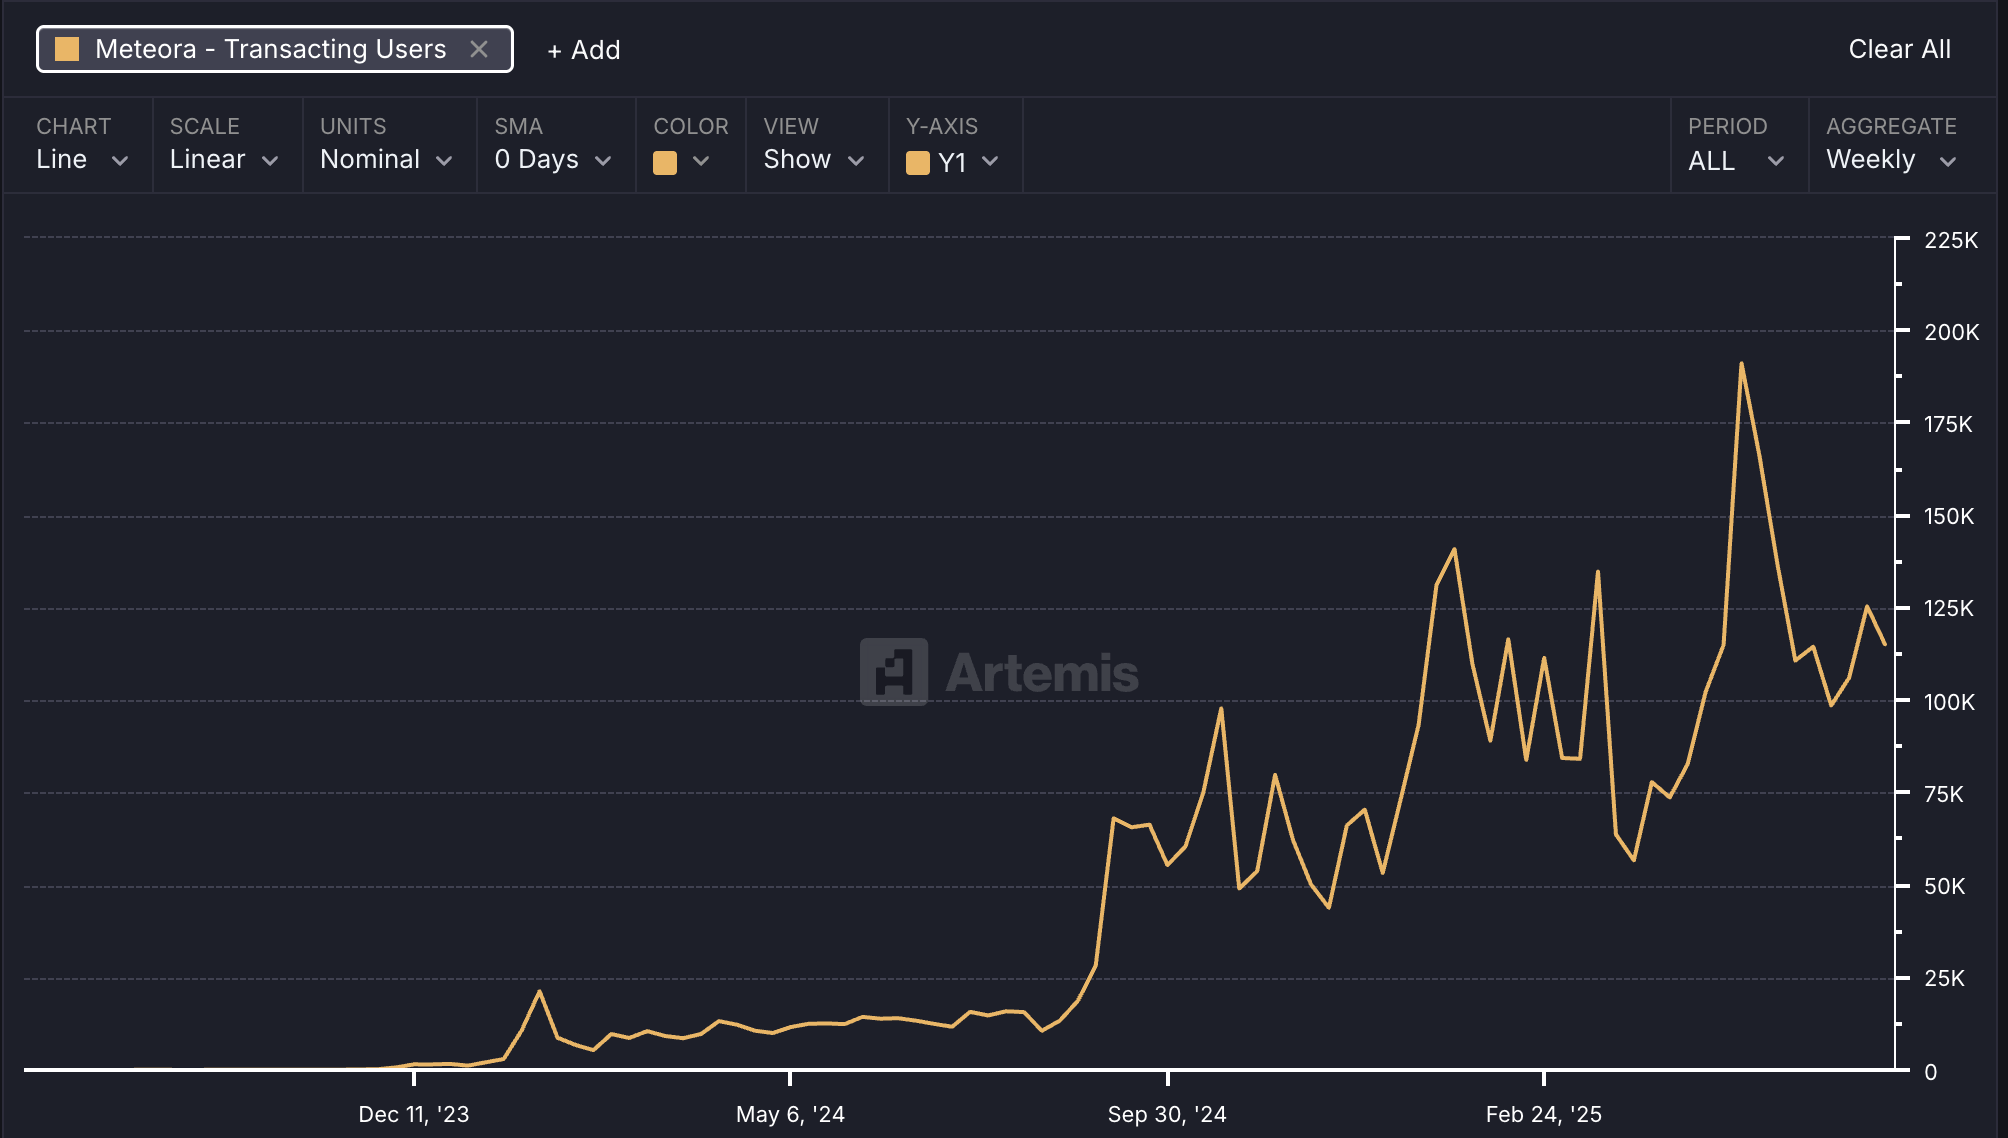
Task: Click the chevron next to the COLOR swatch
Action: click(x=701, y=161)
